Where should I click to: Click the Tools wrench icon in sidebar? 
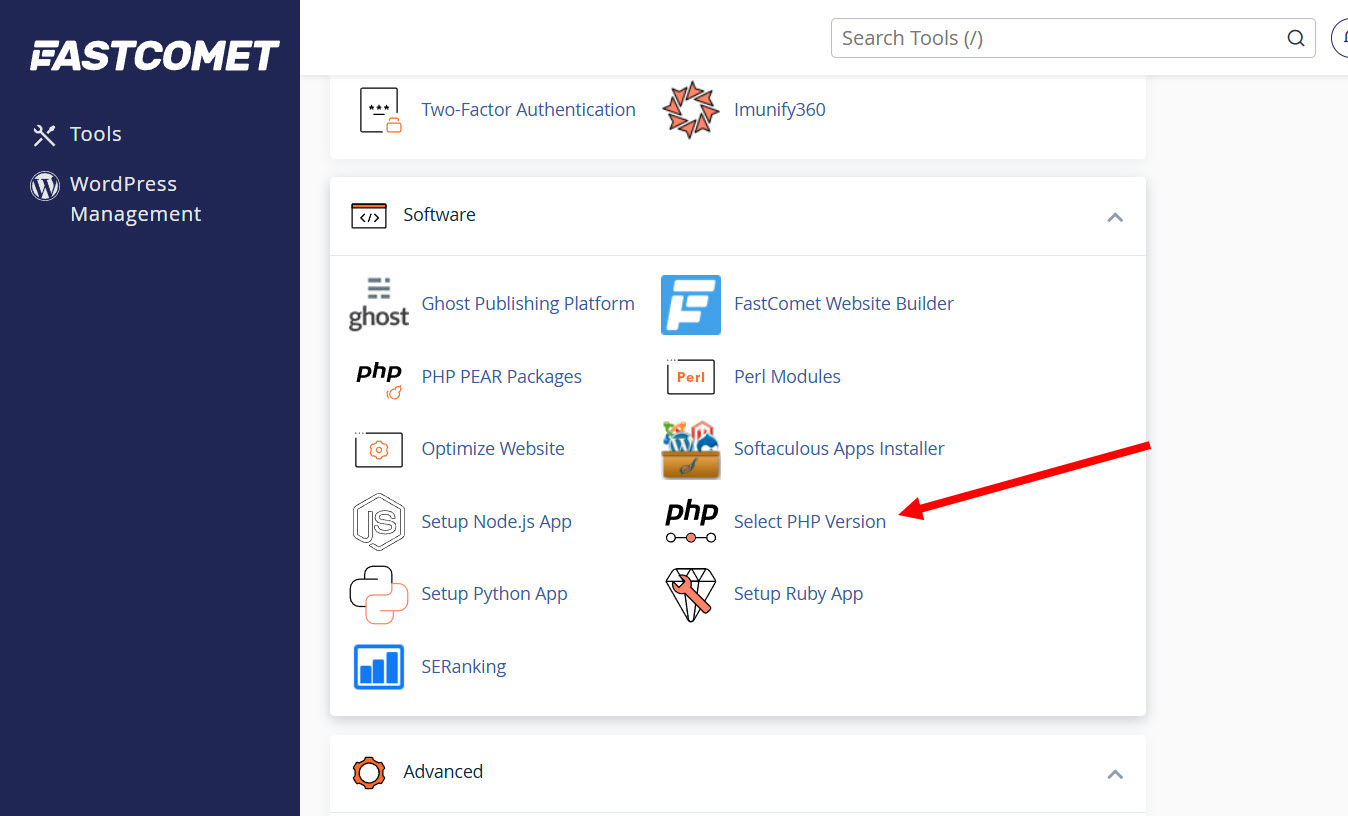pos(44,135)
